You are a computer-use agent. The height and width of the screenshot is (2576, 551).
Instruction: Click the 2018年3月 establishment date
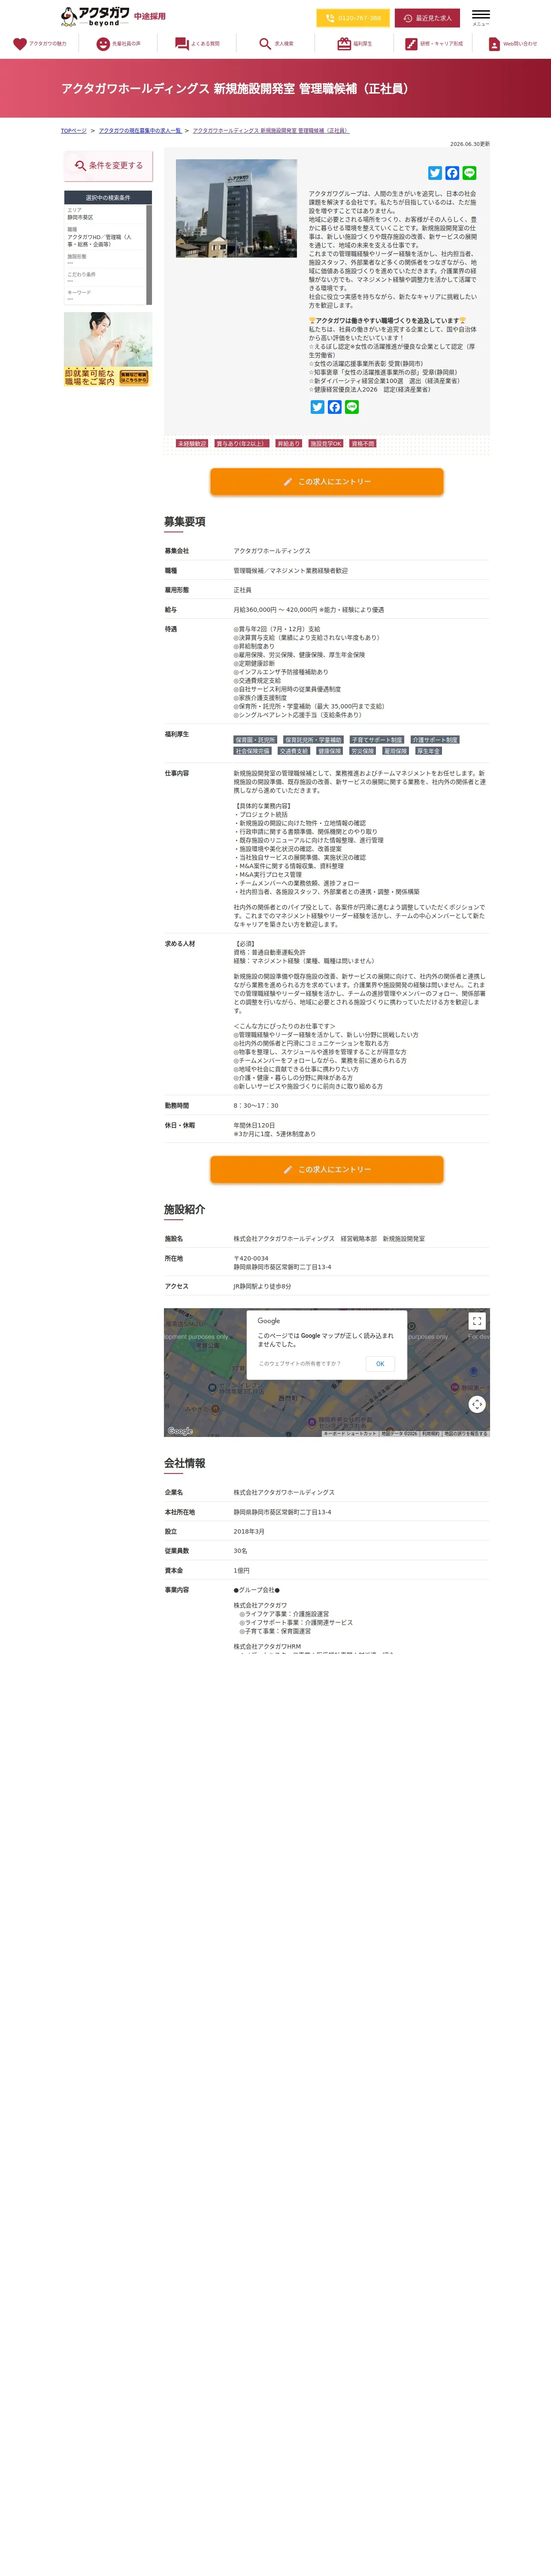249,1531
